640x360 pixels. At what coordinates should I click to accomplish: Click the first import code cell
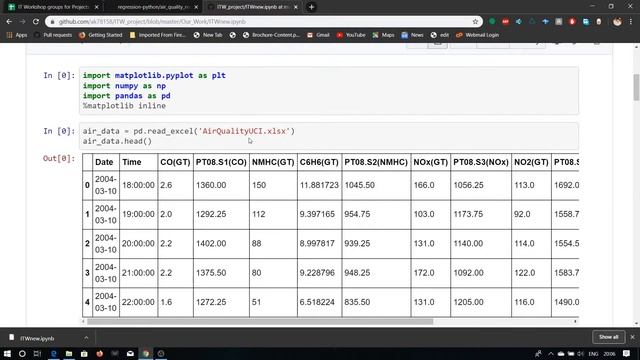pos(329,91)
